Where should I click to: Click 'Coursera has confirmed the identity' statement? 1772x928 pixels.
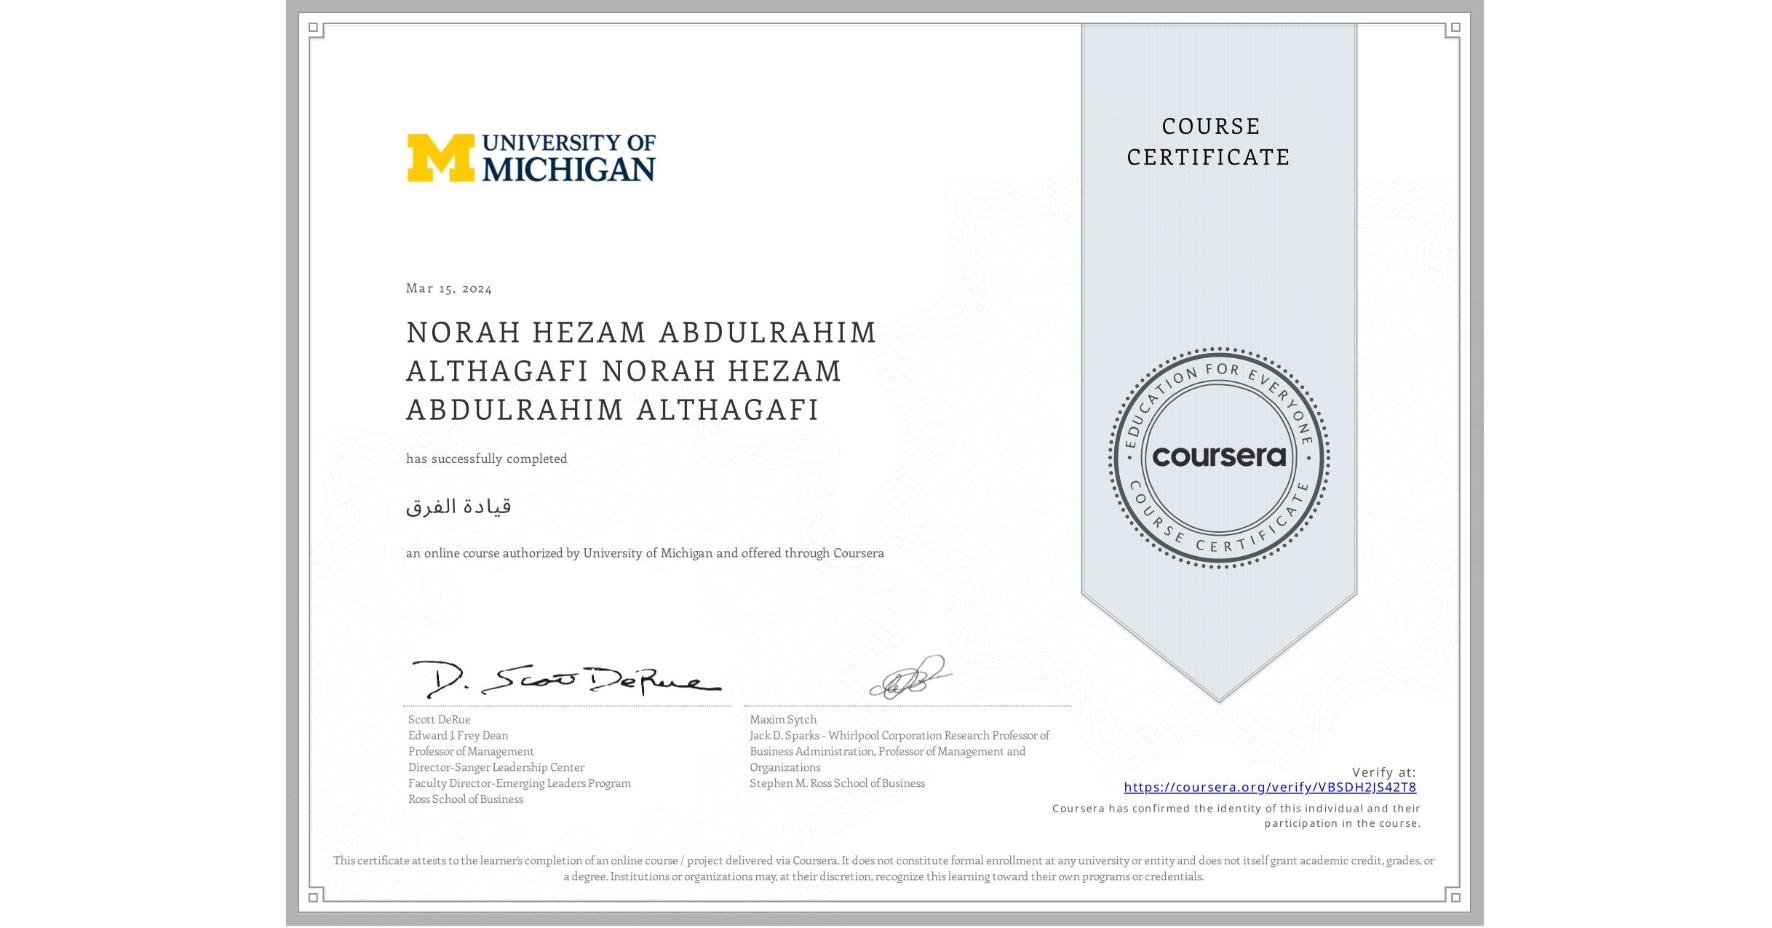pyautogui.click(x=1236, y=816)
